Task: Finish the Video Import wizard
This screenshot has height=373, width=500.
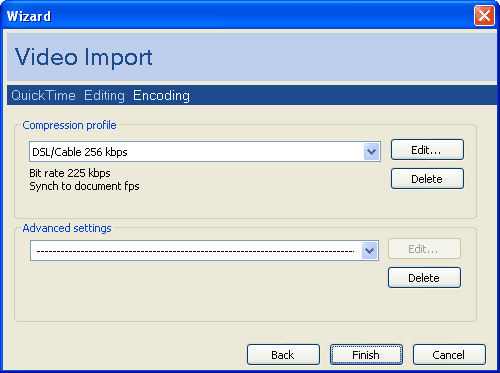Action: click(x=366, y=355)
